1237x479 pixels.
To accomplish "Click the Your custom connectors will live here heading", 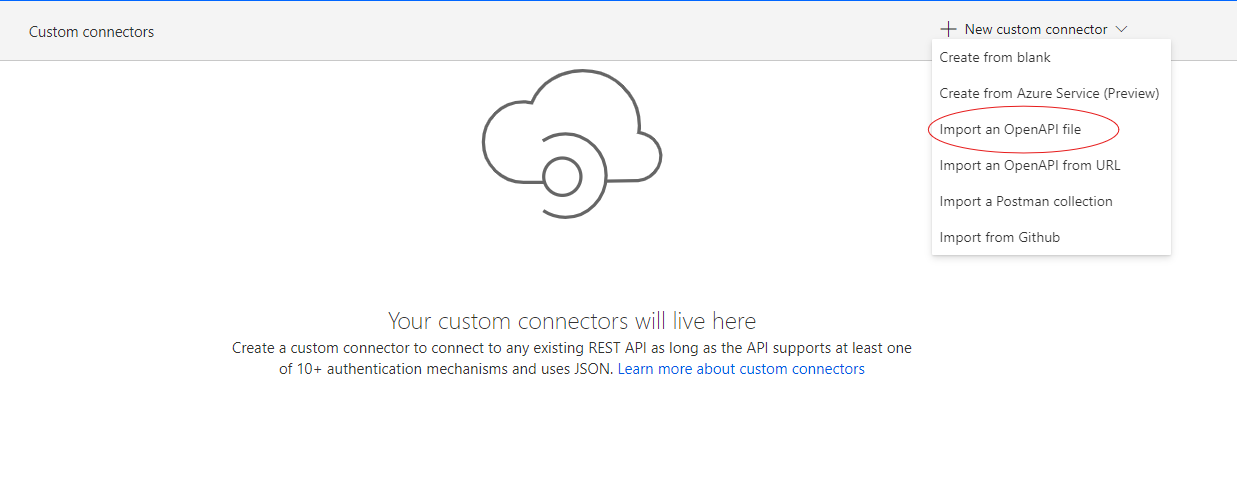I will click(572, 321).
